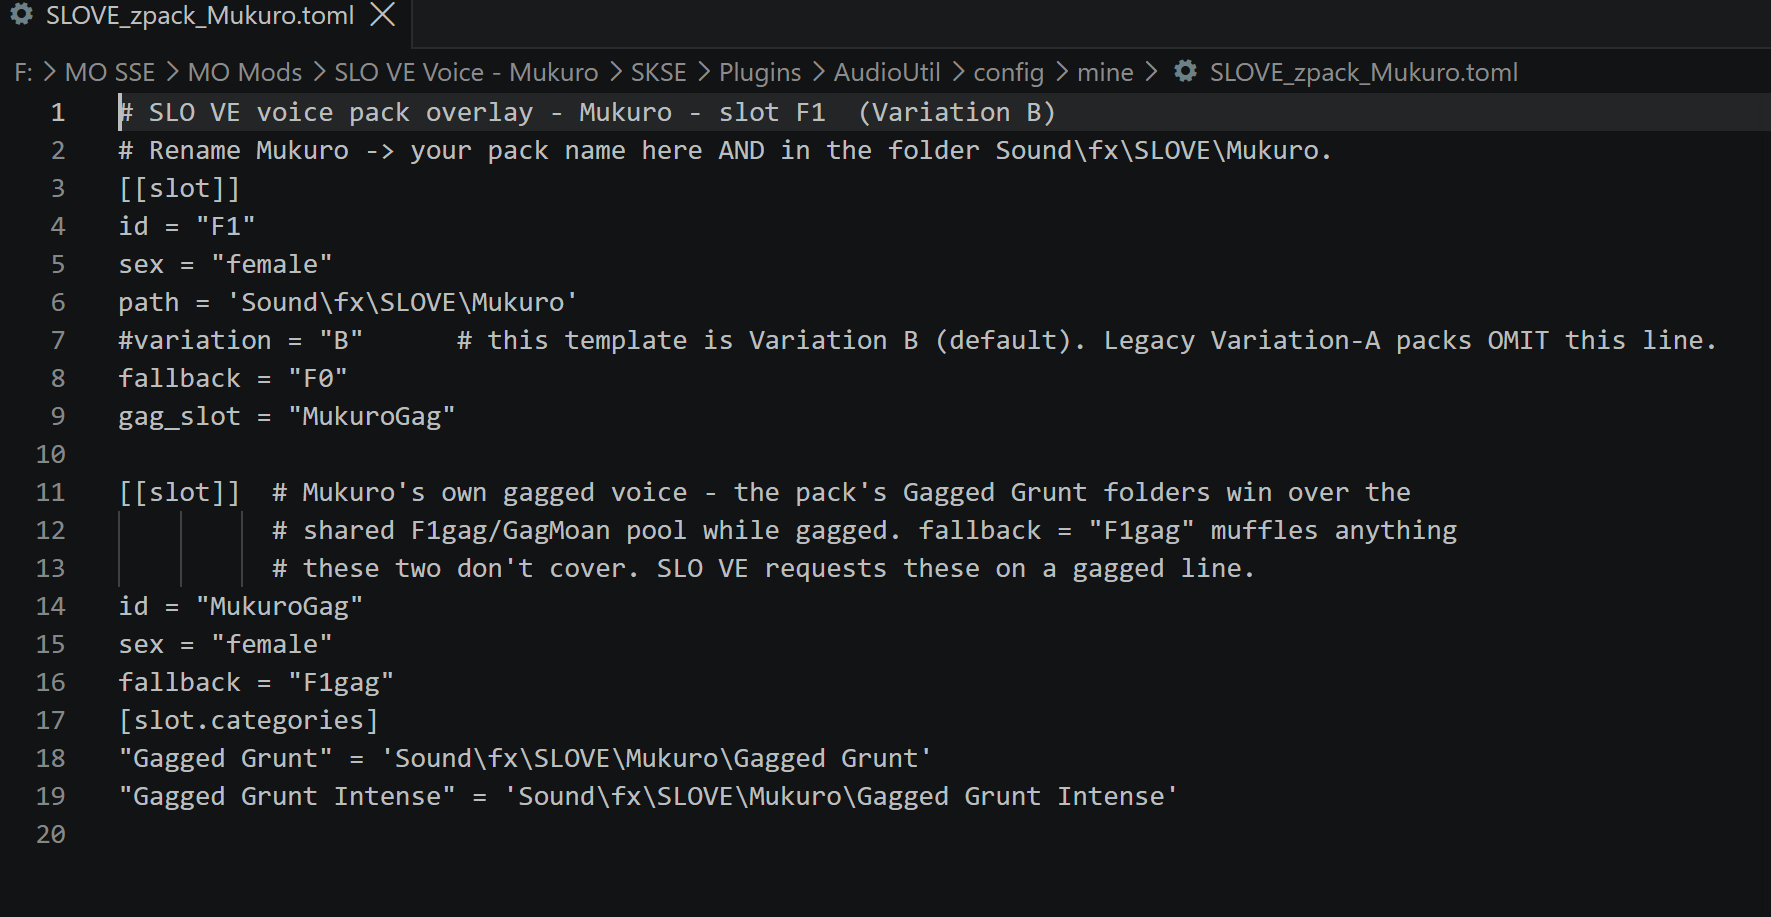1771x917 pixels.
Task: Open the F: drive breadcrumb
Action: [23, 72]
